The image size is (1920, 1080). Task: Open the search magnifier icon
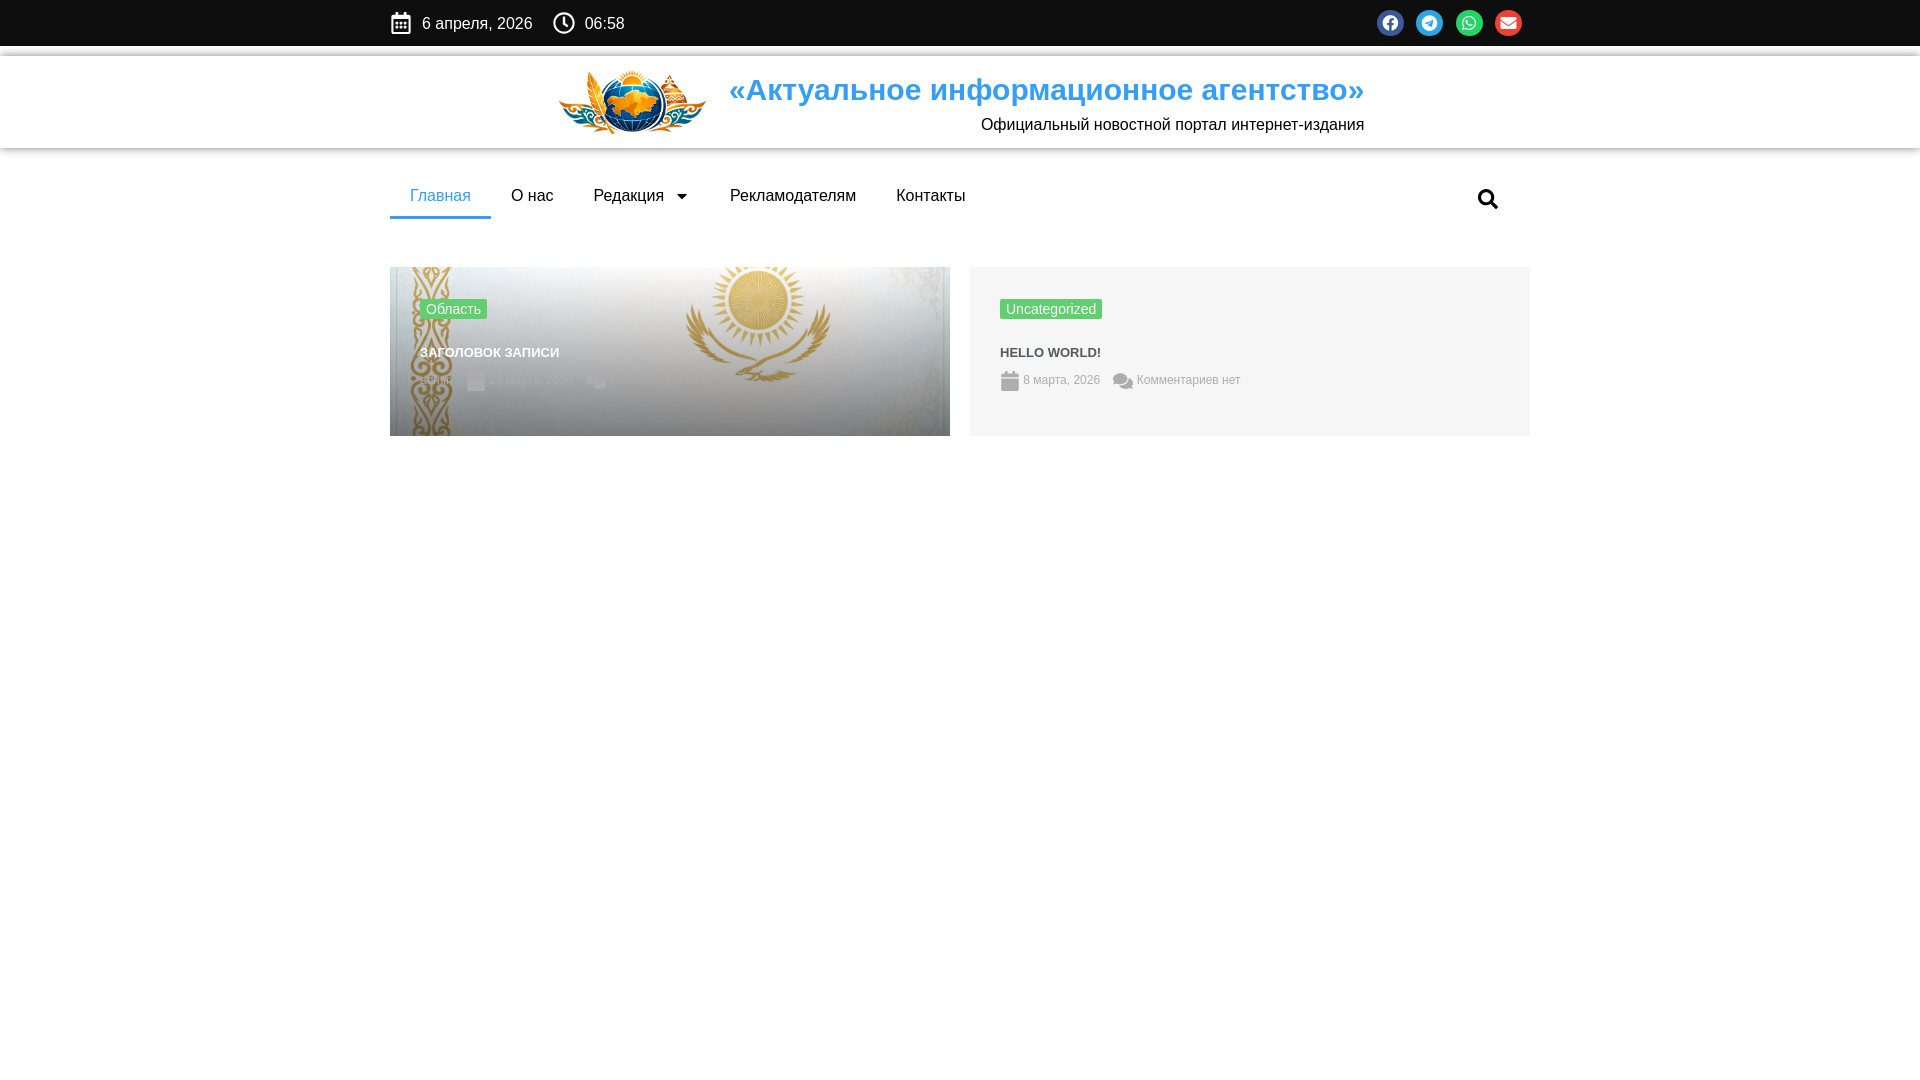click(x=1488, y=199)
